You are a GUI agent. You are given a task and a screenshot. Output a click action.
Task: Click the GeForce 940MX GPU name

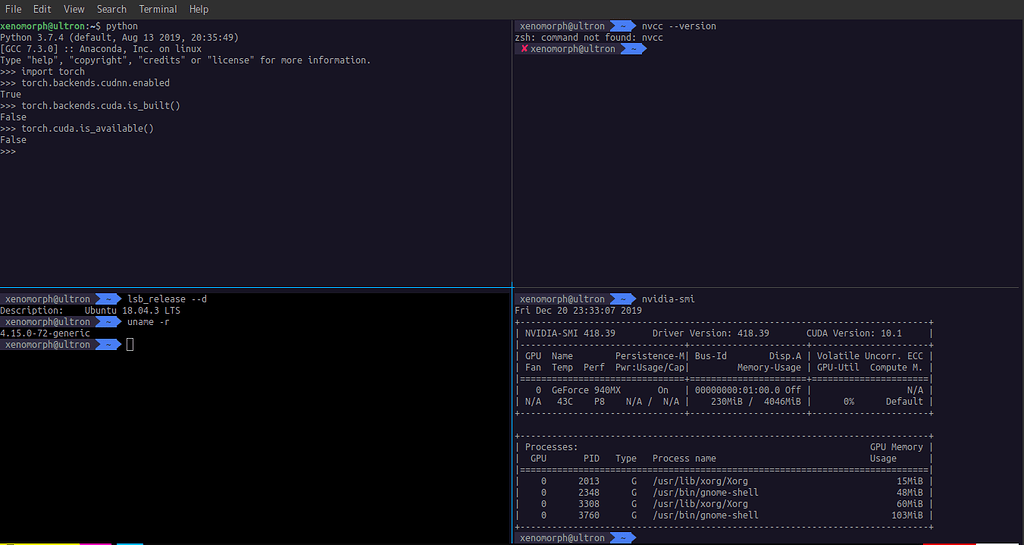pos(585,390)
